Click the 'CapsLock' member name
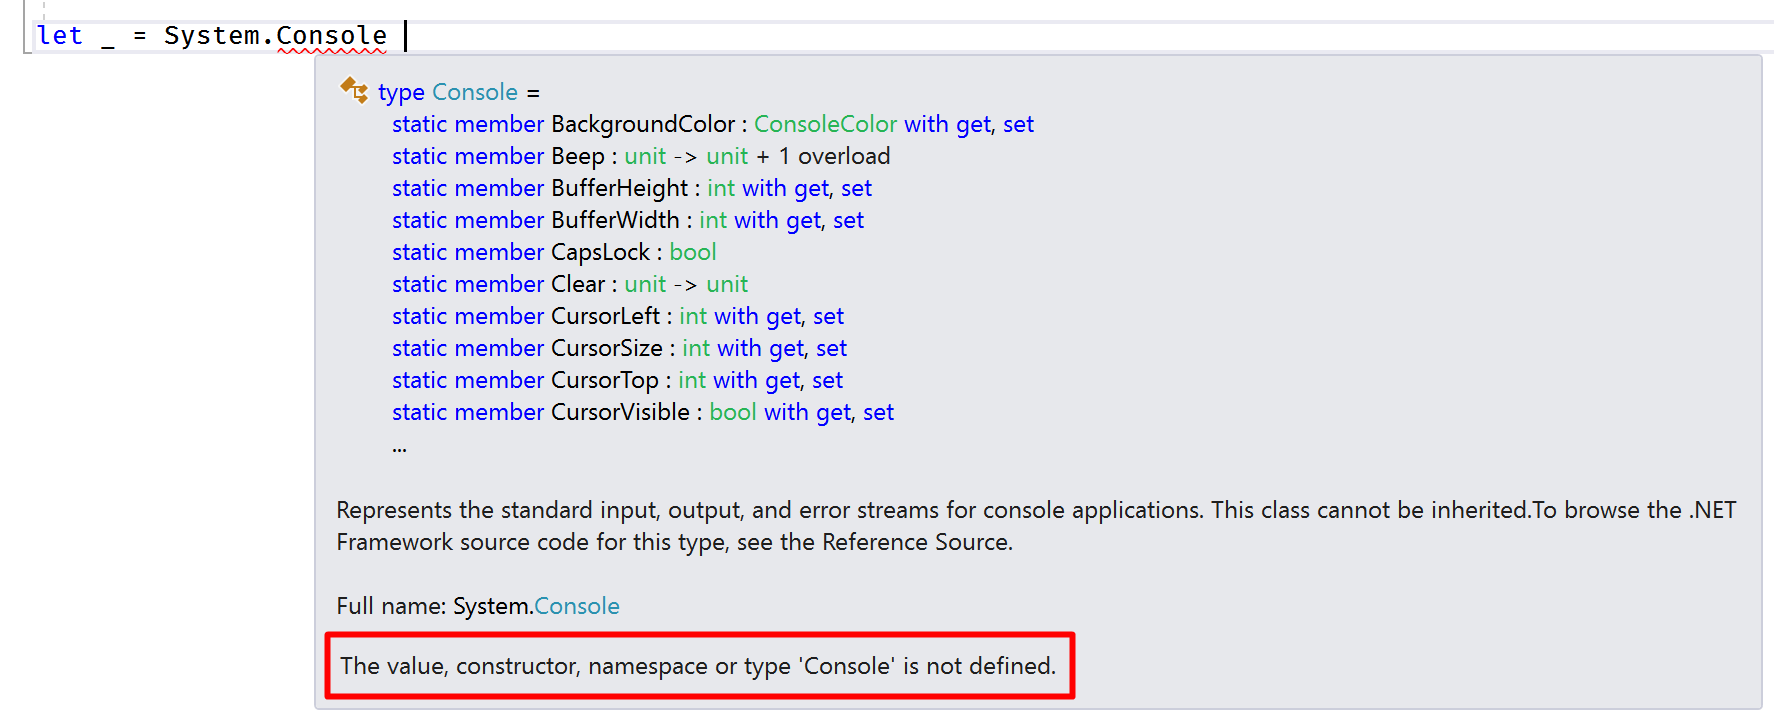Image resolution: width=1774 pixels, height=725 pixels. click(600, 252)
